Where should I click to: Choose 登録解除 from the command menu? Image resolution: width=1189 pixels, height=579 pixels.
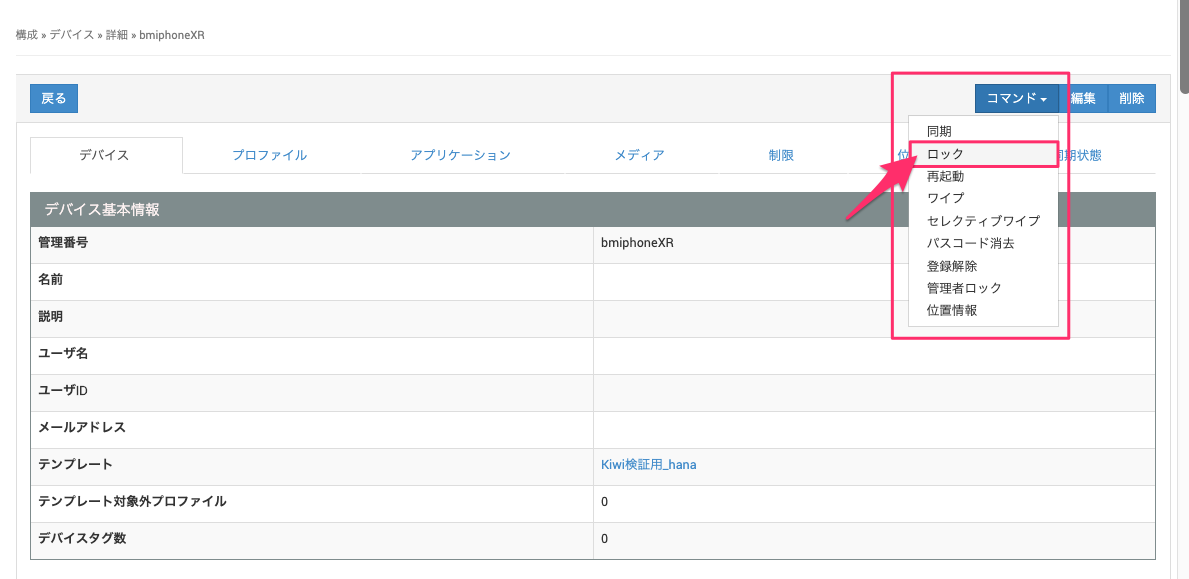[952, 266]
